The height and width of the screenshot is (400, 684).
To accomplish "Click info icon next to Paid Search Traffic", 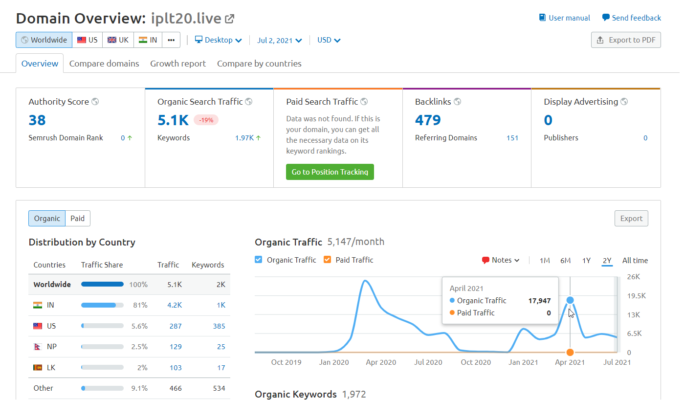I will tap(364, 102).
